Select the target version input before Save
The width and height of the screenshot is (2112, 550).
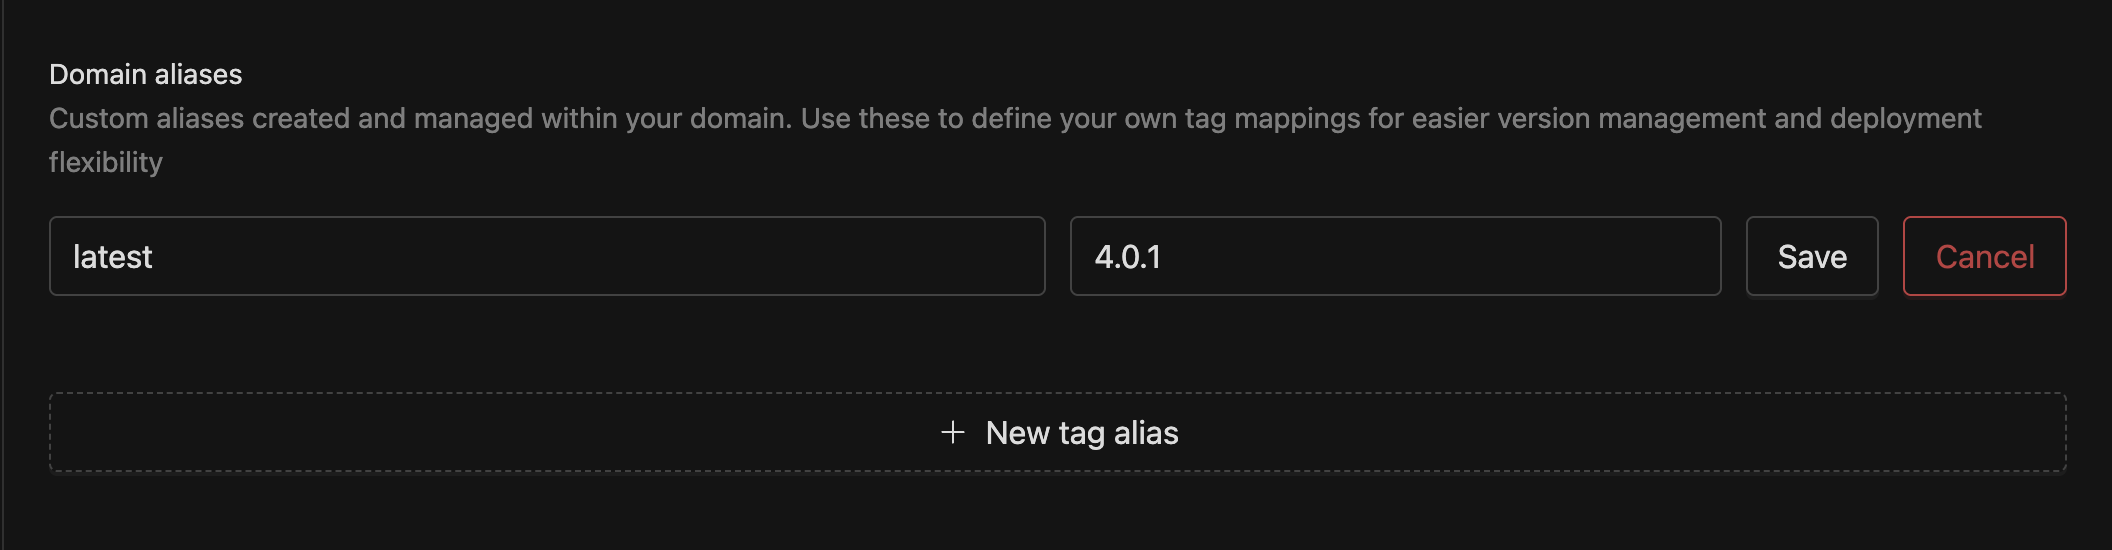(1394, 257)
